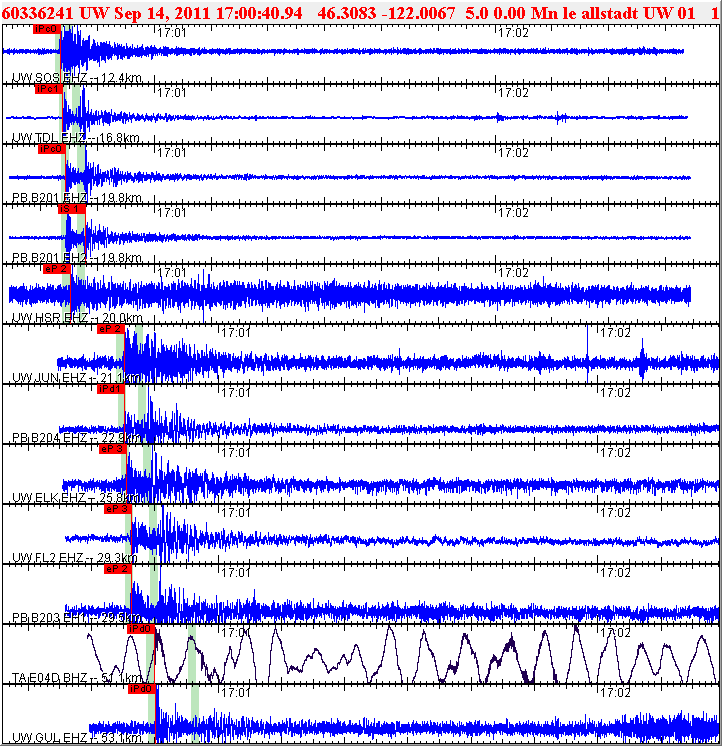This screenshot has height=746, width=722.
Task: Select iPd0 pick flag on E04D trace
Action: coord(141,629)
